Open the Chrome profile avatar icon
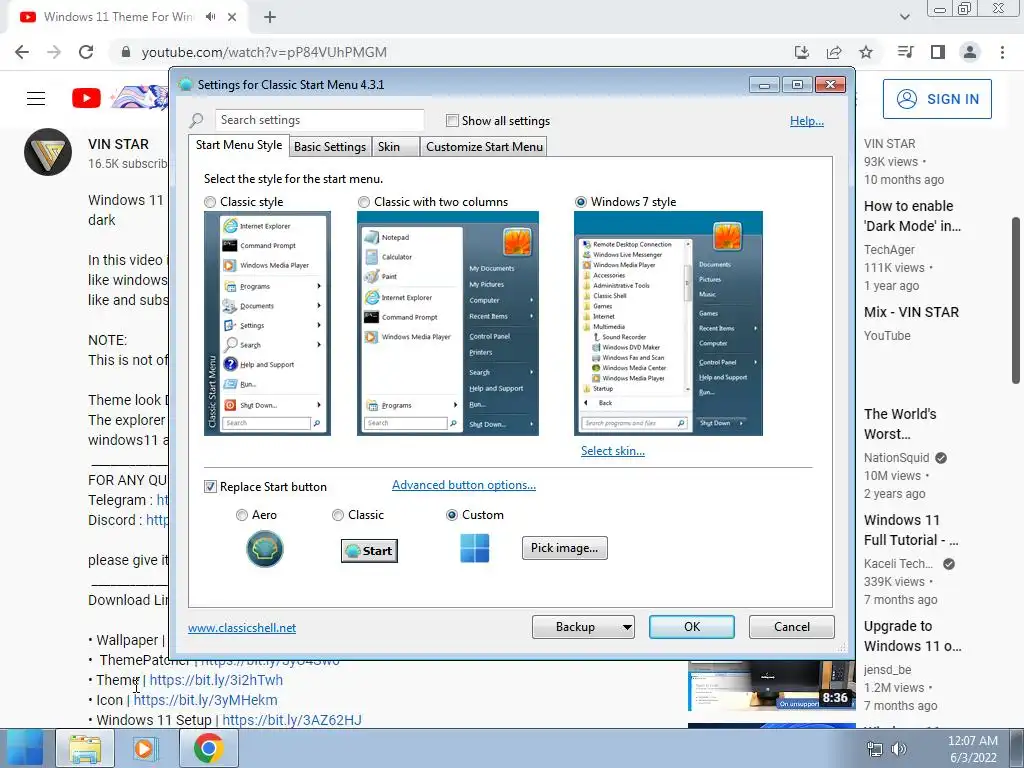Image resolution: width=1024 pixels, height=768 pixels. coord(970,52)
